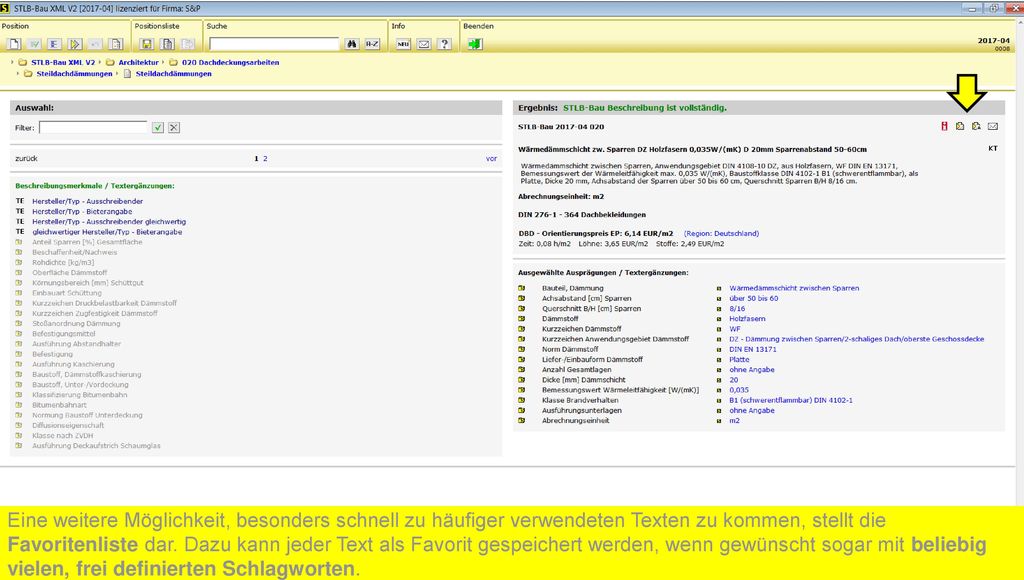Click the yellow icon beside Klasse Brandverhalten

pos(522,400)
